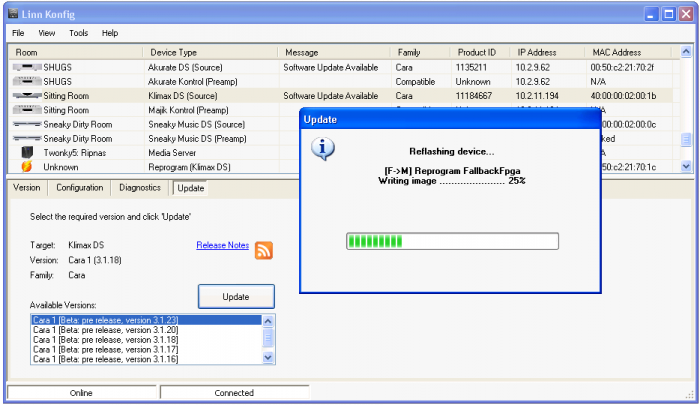Click the Linn Konfig title bar app icon
Screen dimensions: 700x405
pyautogui.click(x=13, y=14)
